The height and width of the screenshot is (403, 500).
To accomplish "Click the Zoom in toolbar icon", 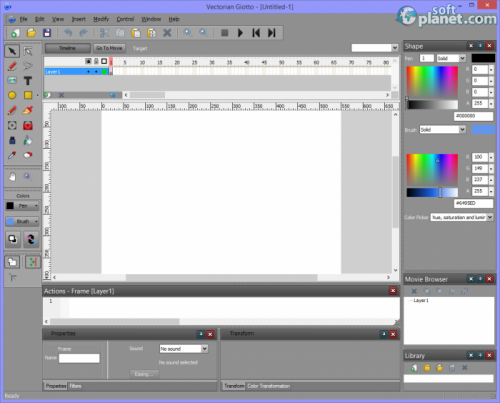I will tap(188, 33).
